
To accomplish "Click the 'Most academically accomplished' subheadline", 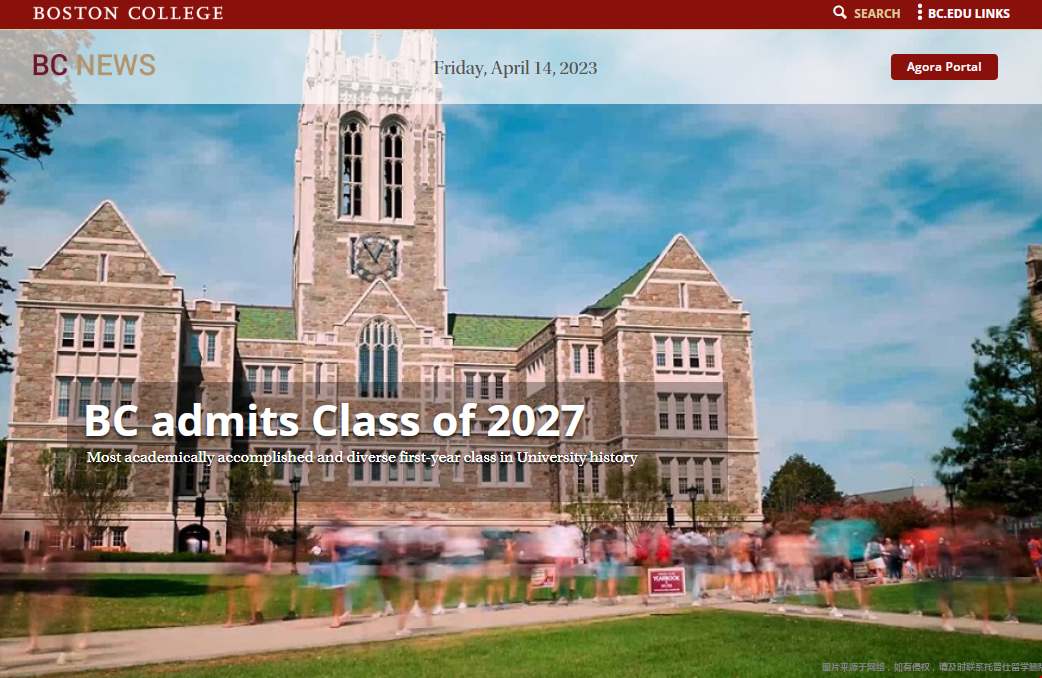I will [361, 458].
